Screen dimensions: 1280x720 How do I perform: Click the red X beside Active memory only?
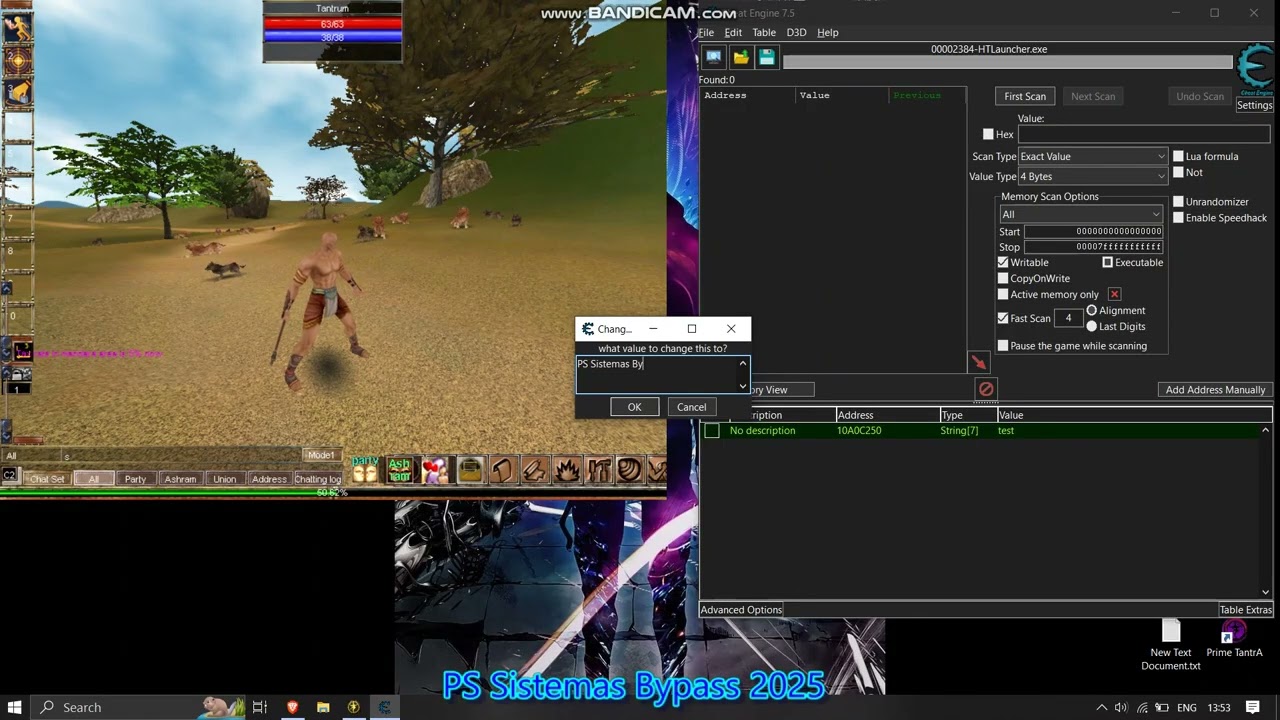click(1114, 294)
